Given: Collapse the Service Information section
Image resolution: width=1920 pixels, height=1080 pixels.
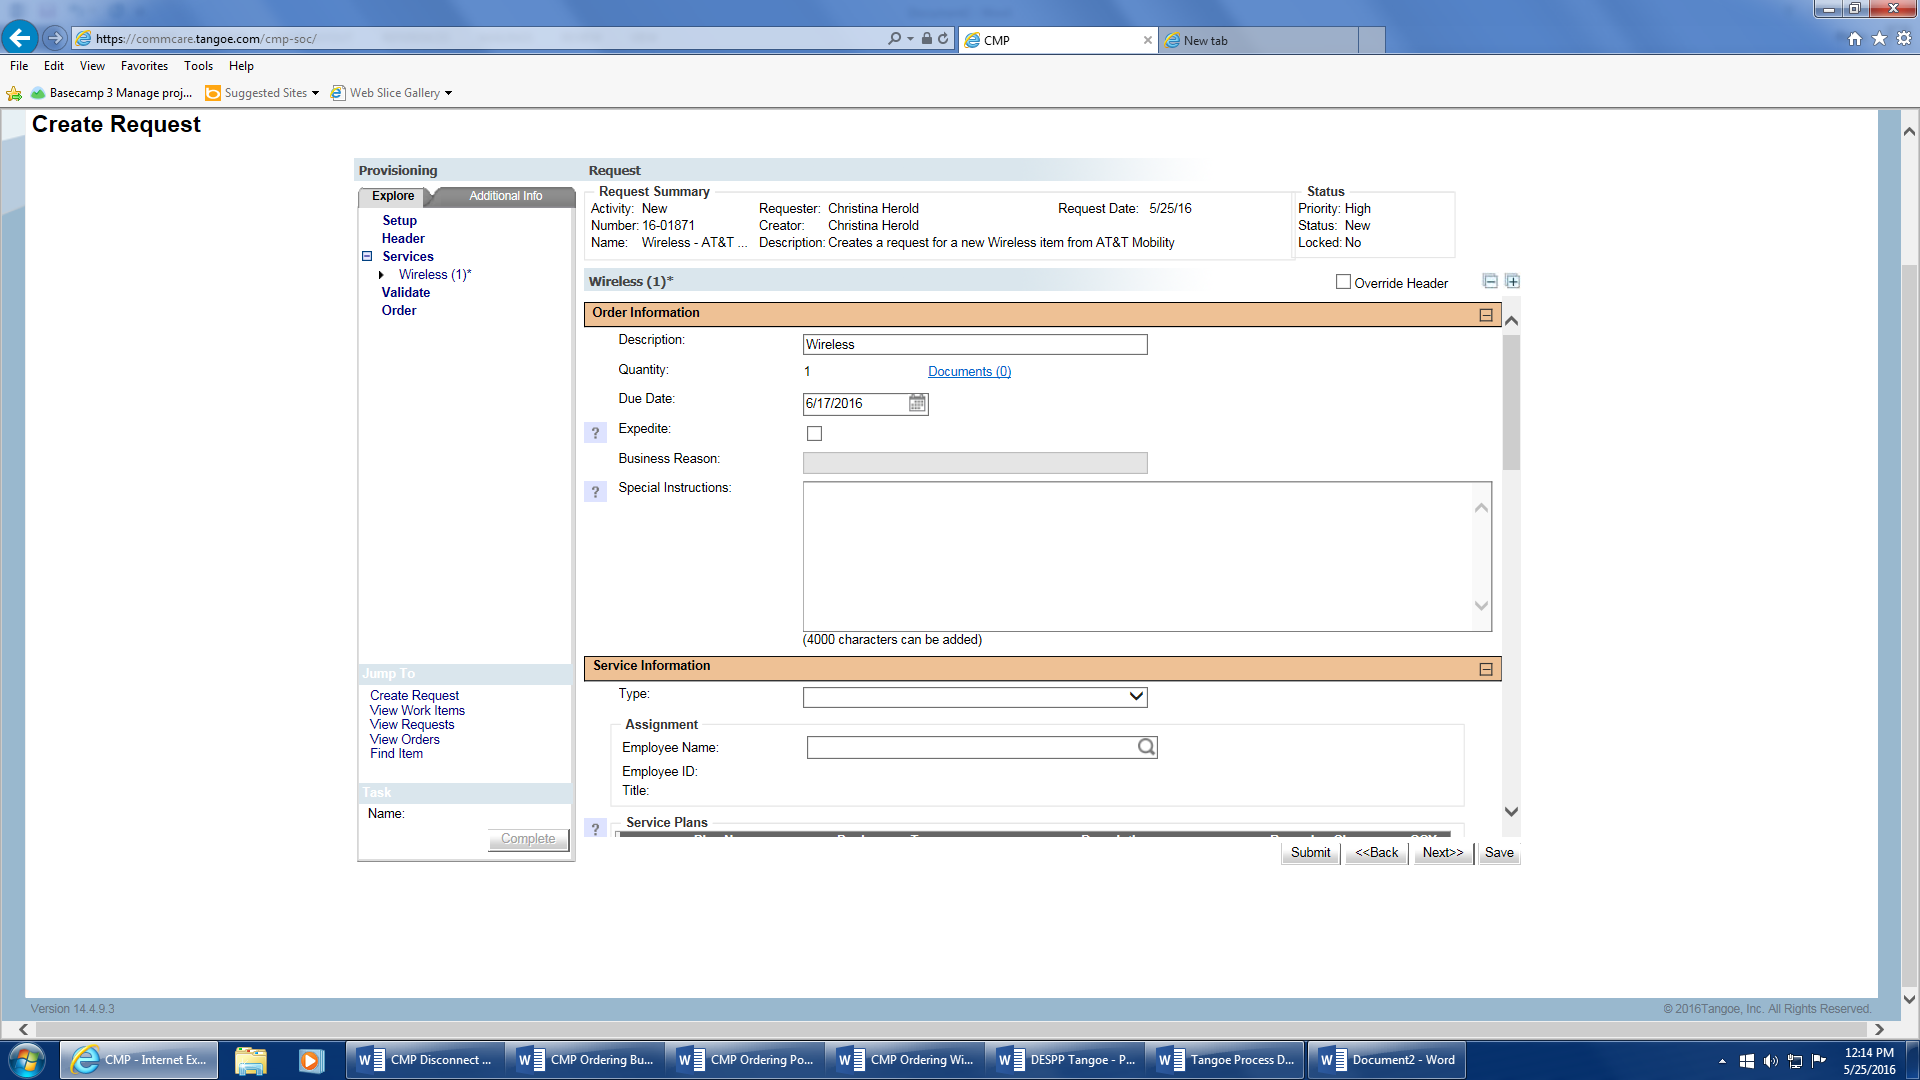Looking at the screenshot, I should tap(1486, 669).
